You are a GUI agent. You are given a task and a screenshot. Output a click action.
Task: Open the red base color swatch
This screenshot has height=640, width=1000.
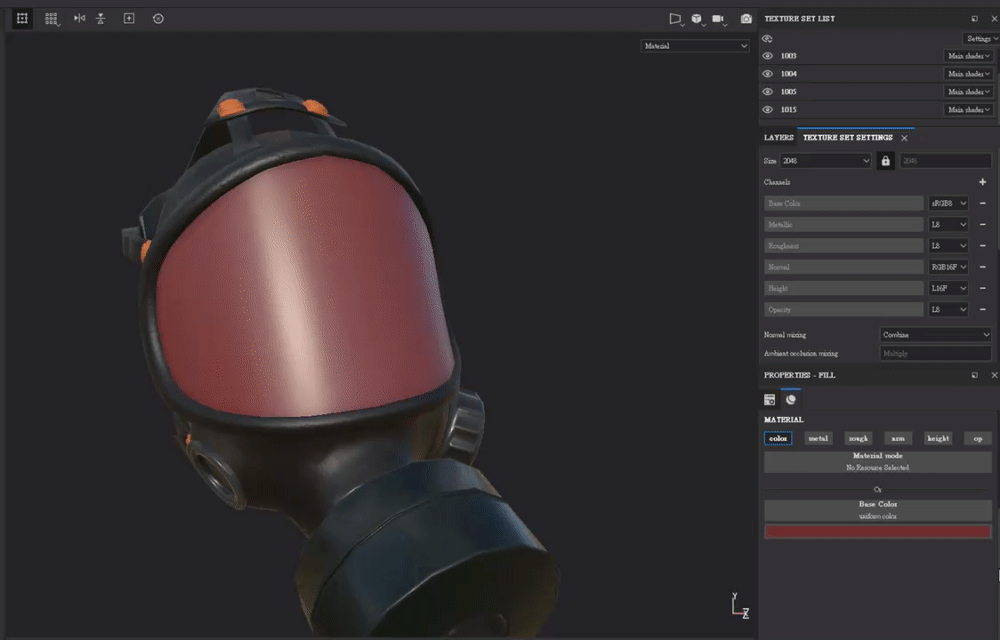pos(878,532)
